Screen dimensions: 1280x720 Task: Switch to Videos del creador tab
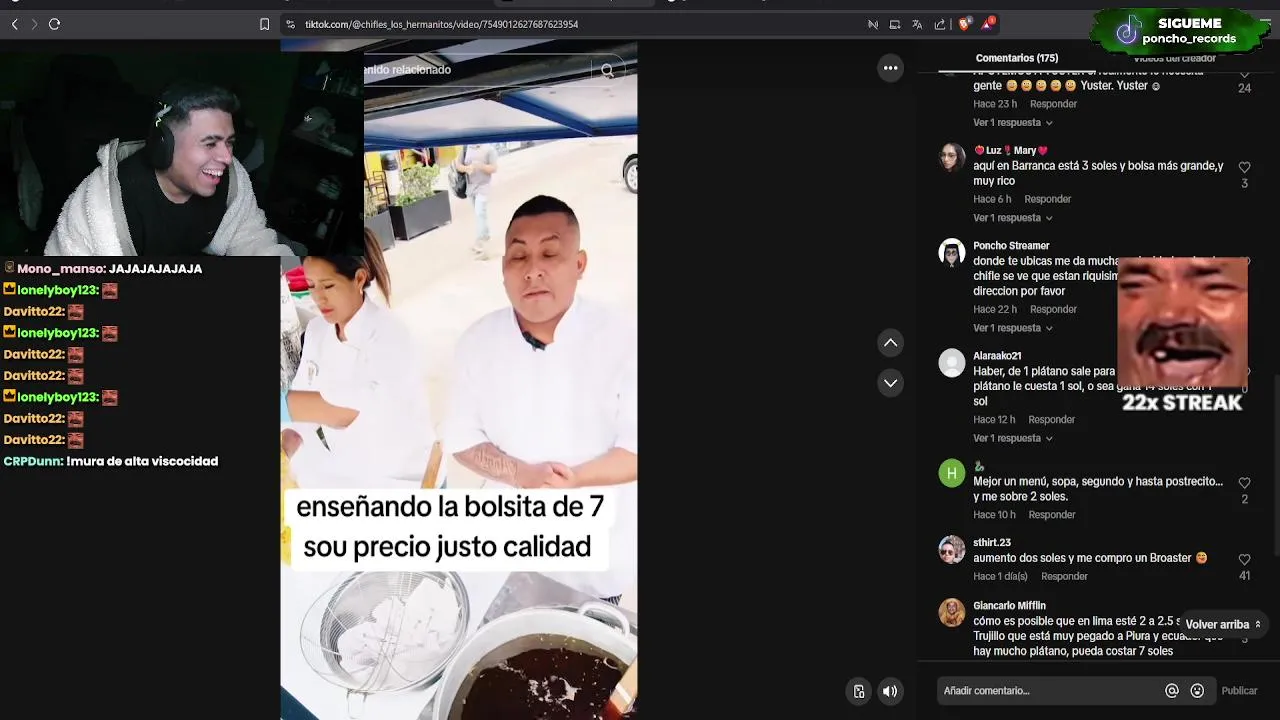pyautogui.click(x=1174, y=58)
